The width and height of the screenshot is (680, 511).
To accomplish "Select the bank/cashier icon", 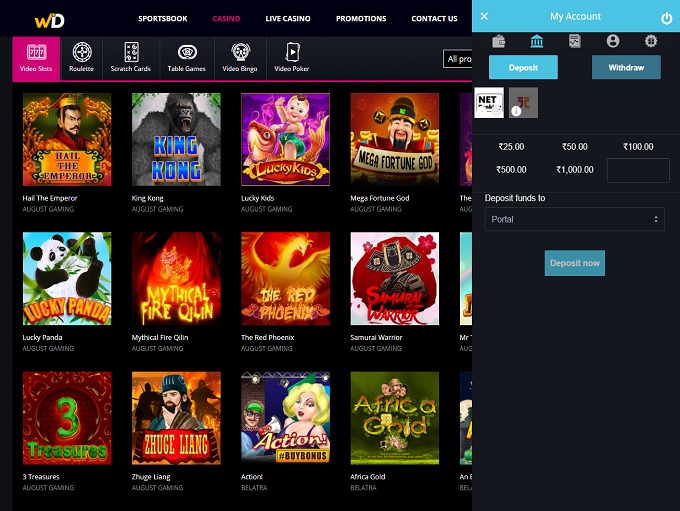I will 537,41.
